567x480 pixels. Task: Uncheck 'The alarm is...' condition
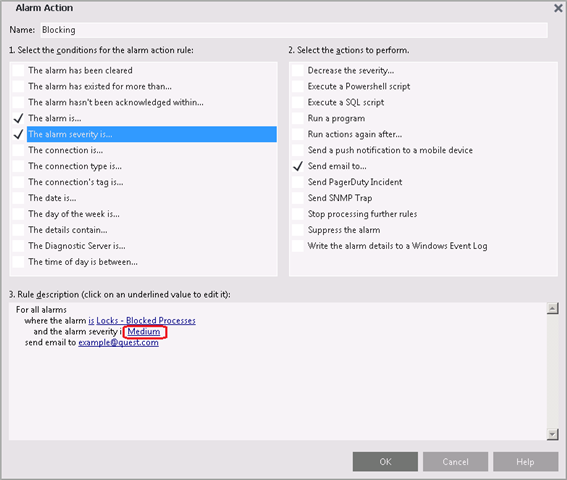click(x=18, y=118)
